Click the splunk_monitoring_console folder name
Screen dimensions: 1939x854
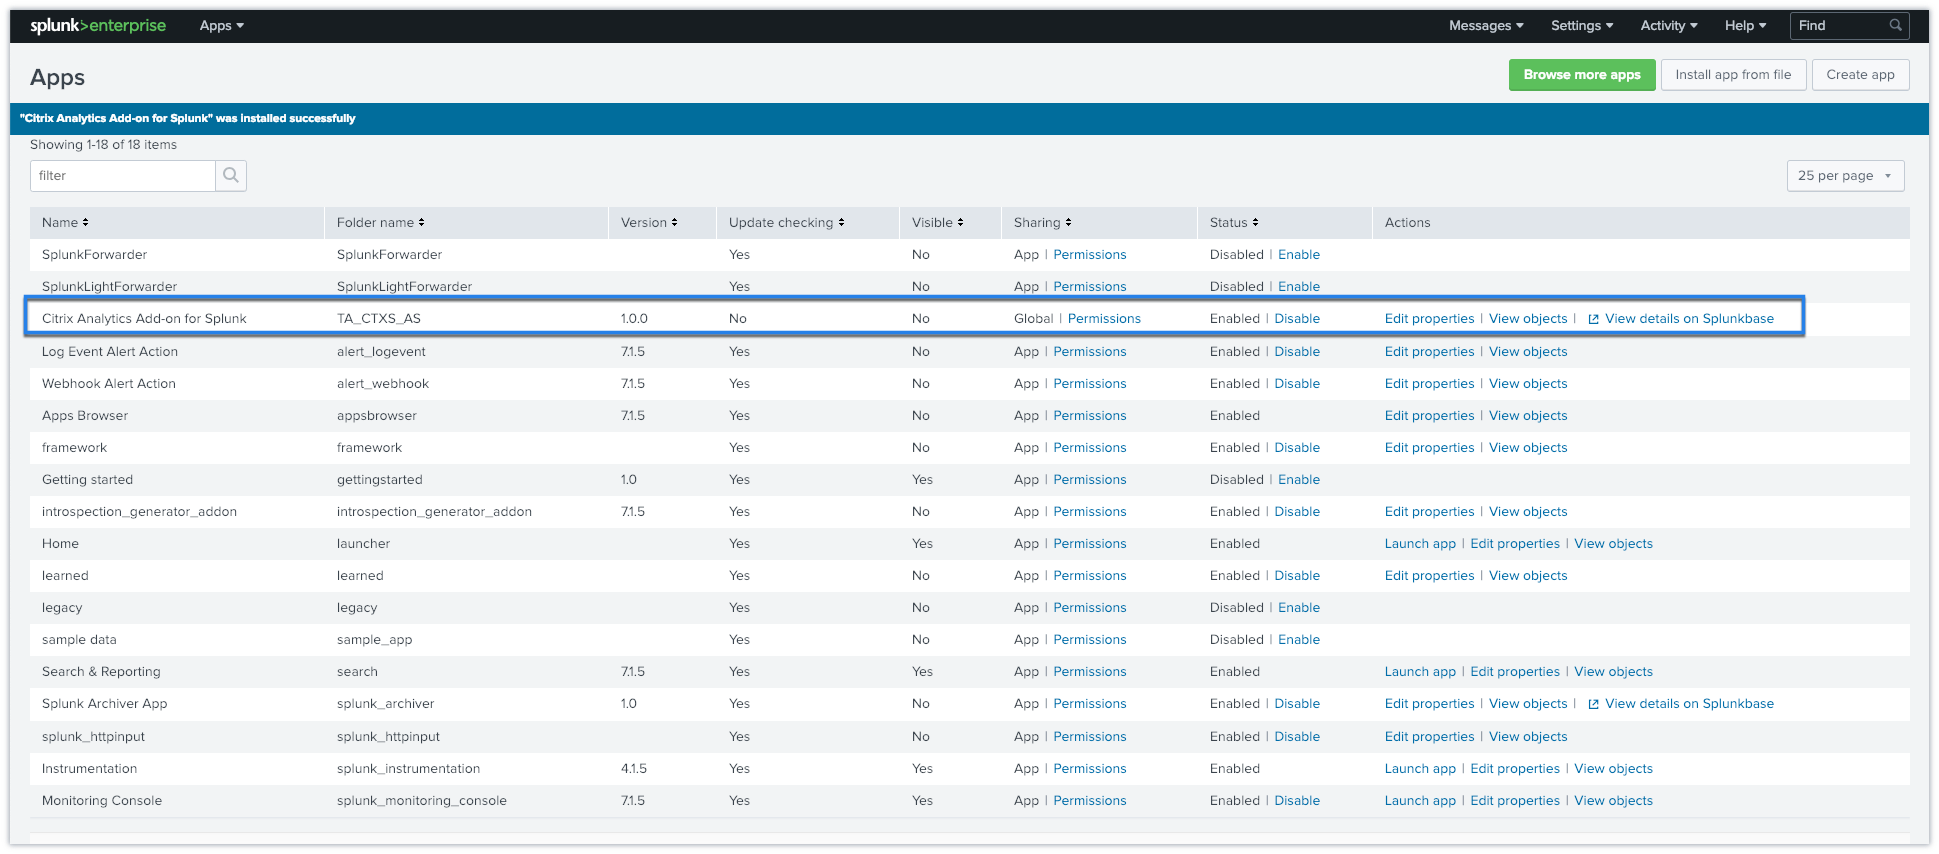click(422, 801)
